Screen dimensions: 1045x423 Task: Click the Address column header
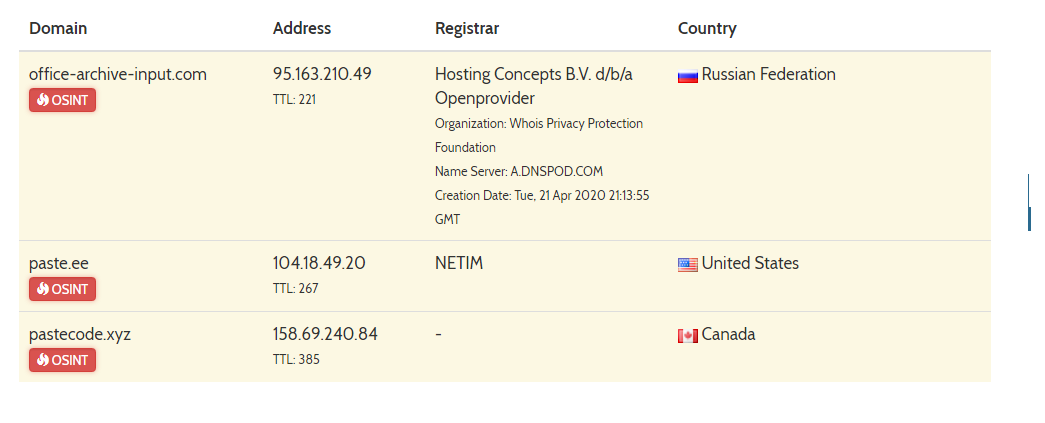(301, 29)
